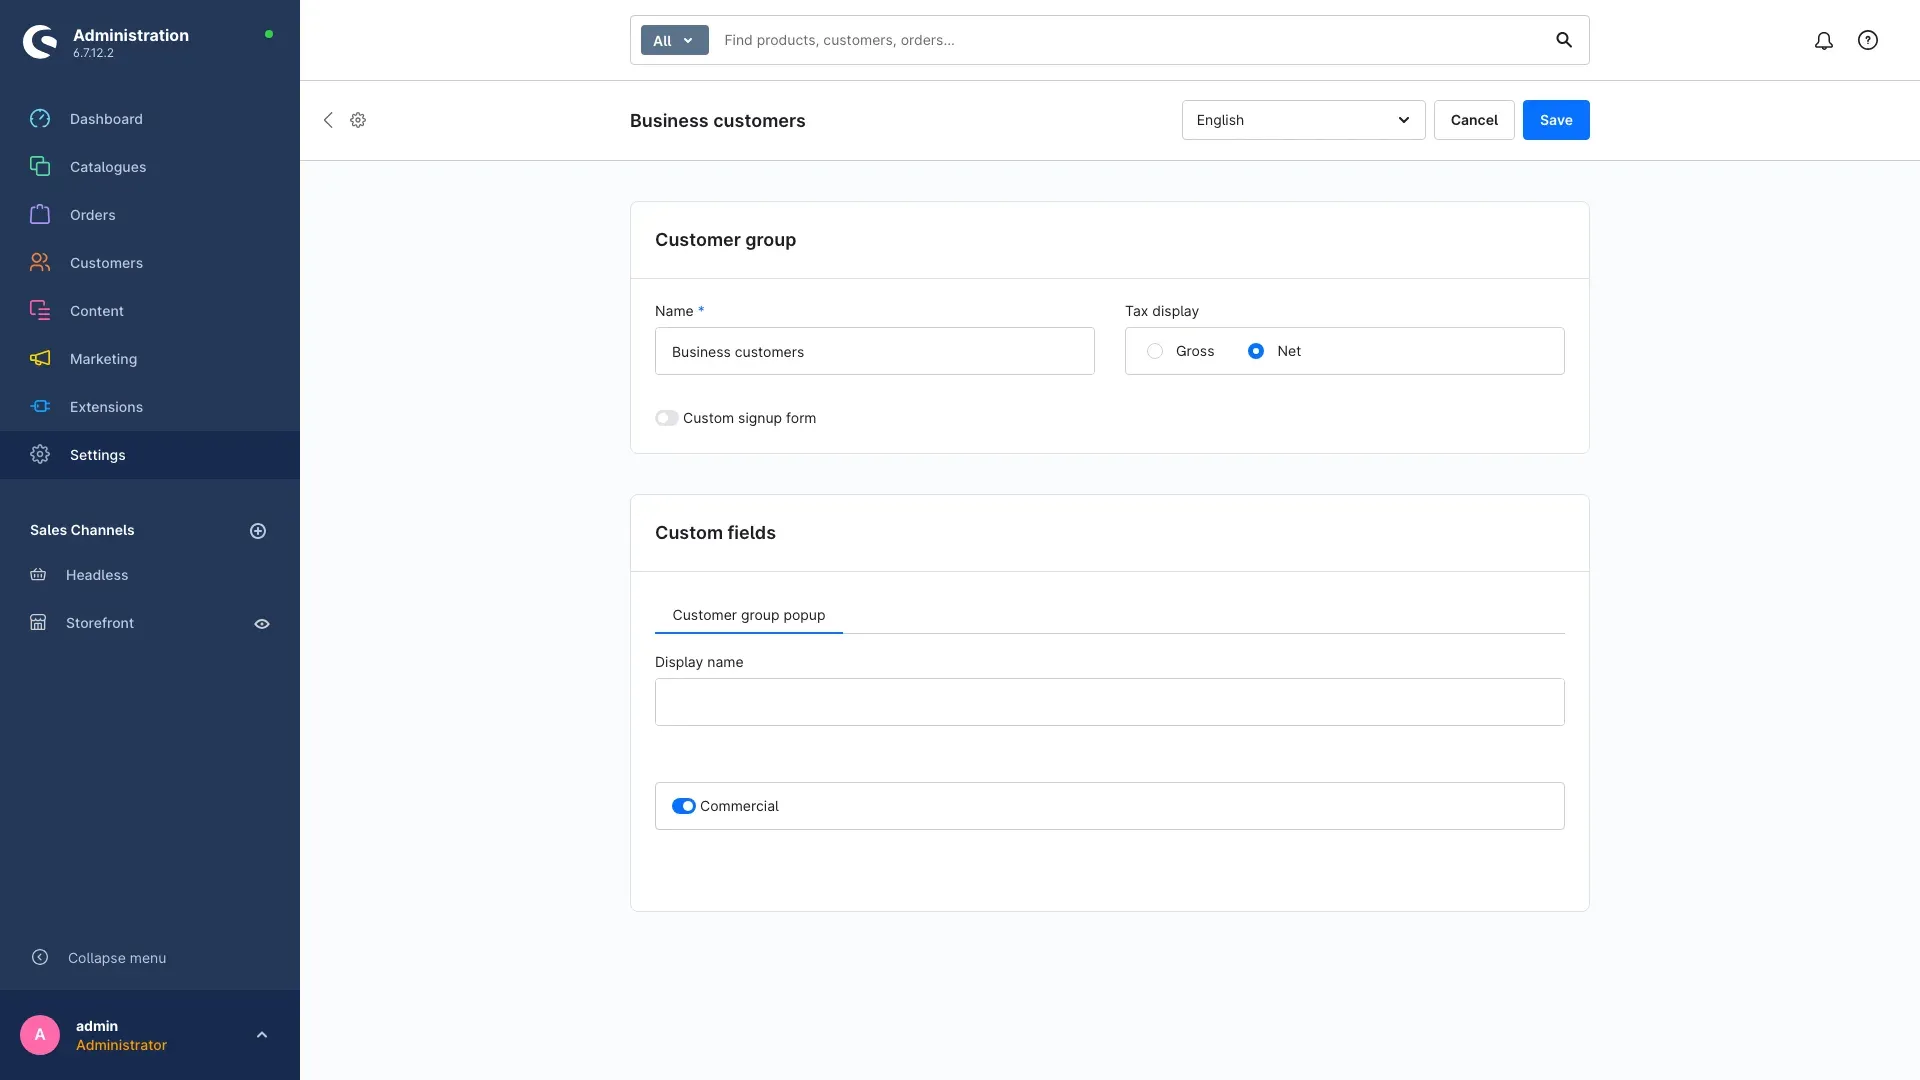Open the Orders menu item
Viewport: 1920px width, 1080px height.
[x=150, y=215]
